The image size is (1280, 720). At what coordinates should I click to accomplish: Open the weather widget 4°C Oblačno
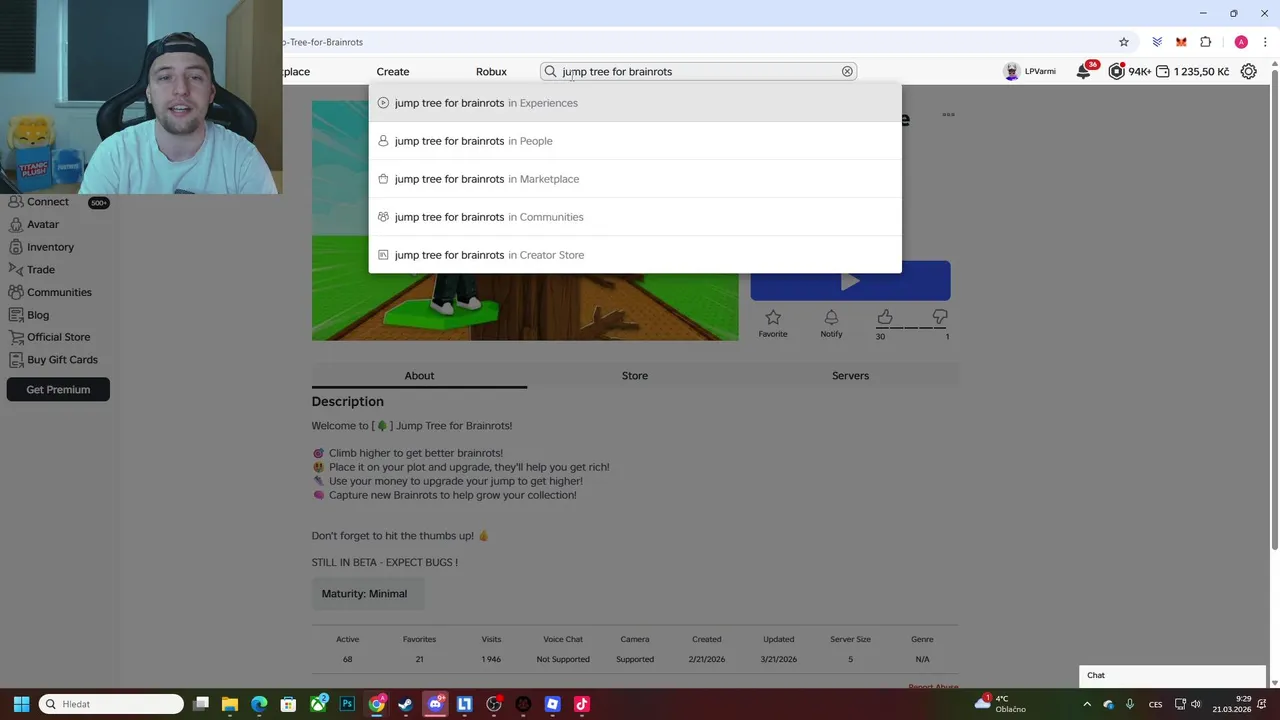(x=1001, y=704)
